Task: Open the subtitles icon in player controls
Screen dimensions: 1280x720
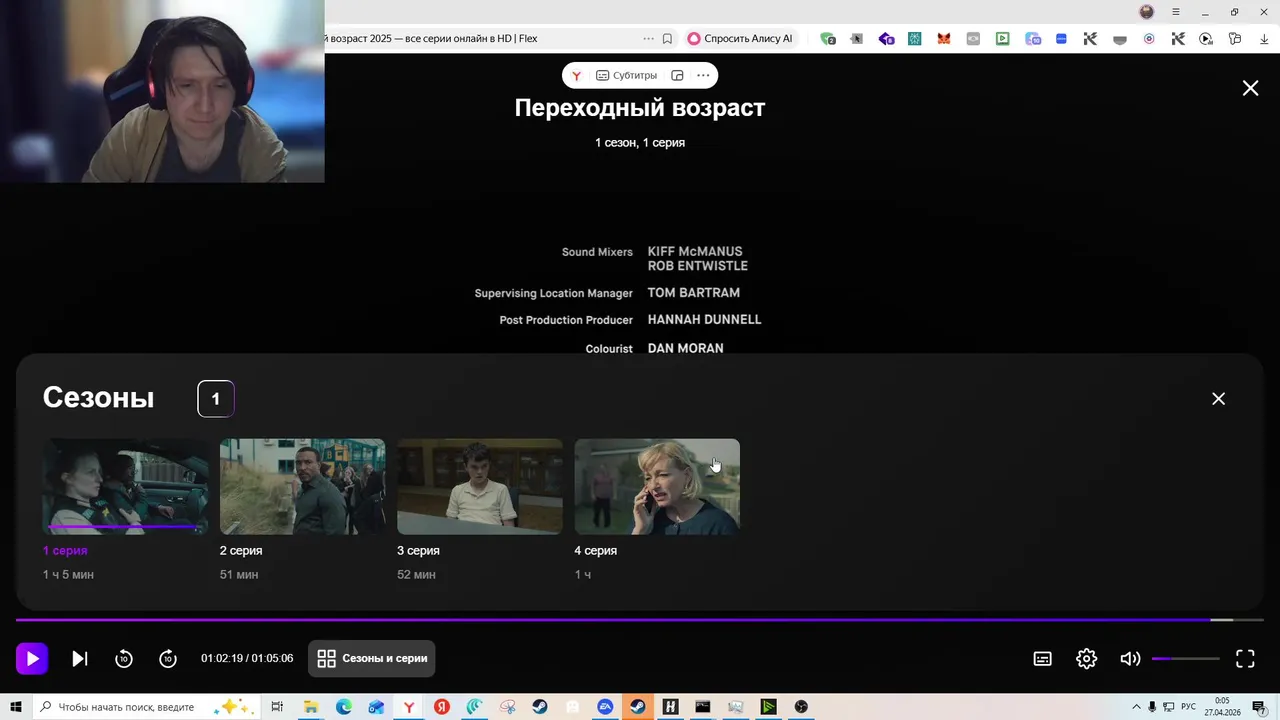Action: (1042, 658)
